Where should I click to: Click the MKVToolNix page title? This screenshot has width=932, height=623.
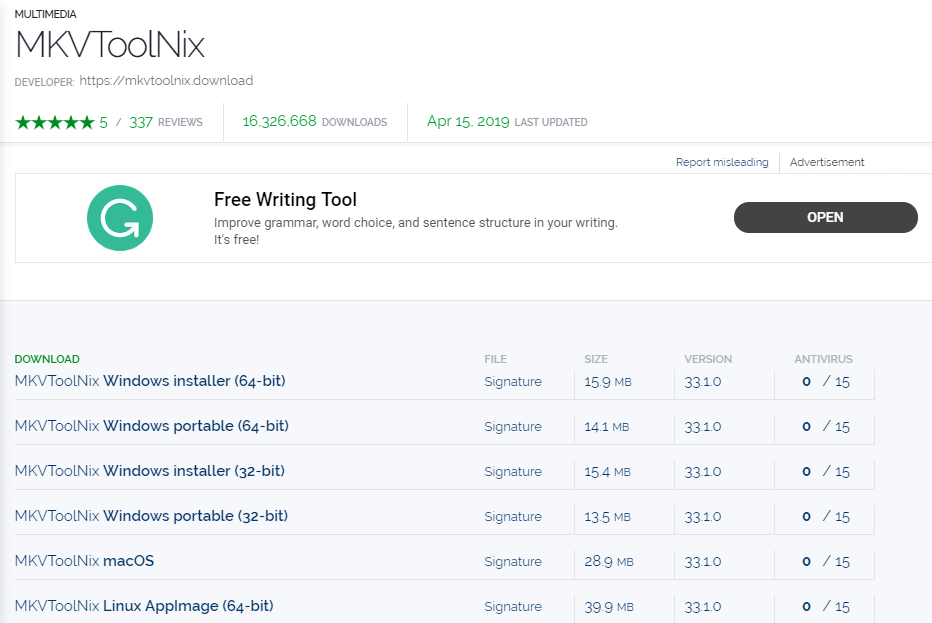point(110,45)
